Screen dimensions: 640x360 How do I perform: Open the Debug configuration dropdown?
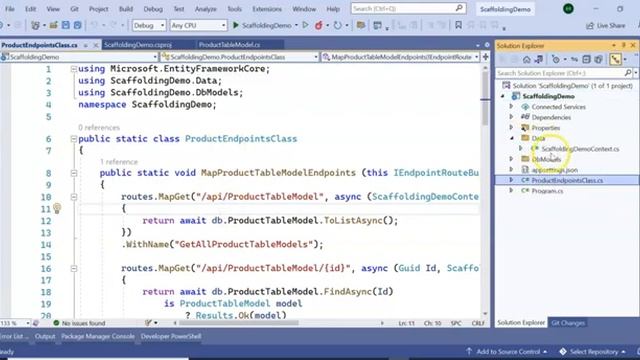[x=149, y=25]
